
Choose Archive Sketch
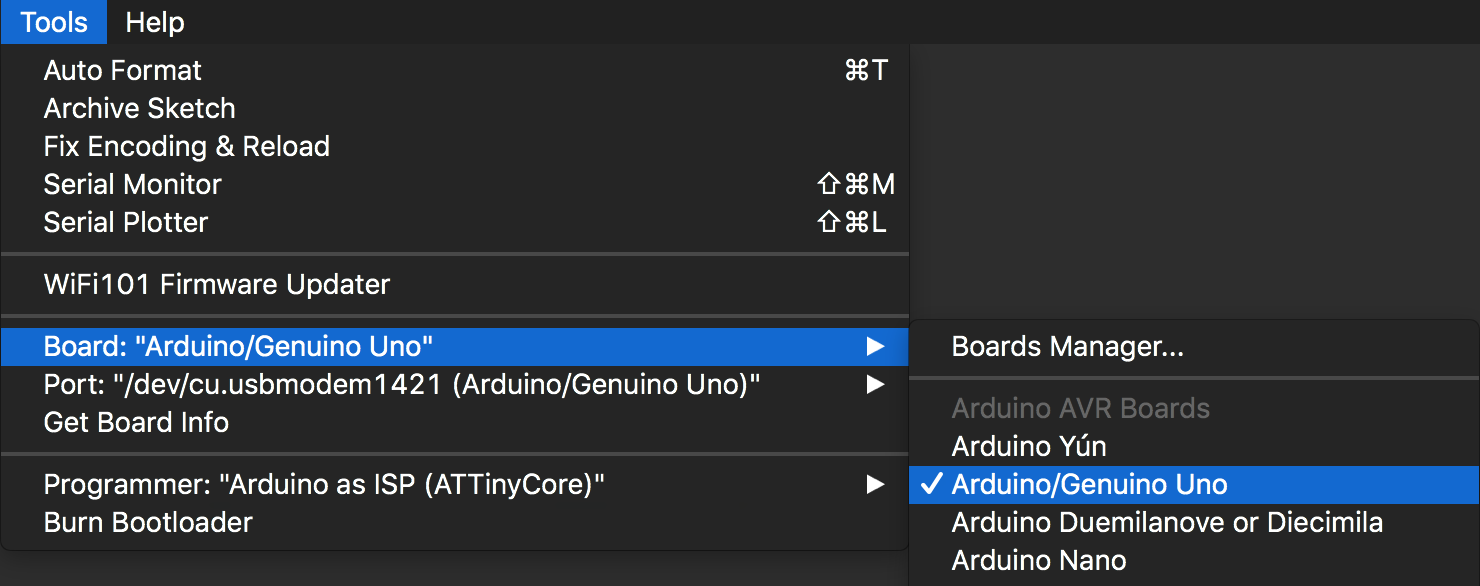point(140,109)
